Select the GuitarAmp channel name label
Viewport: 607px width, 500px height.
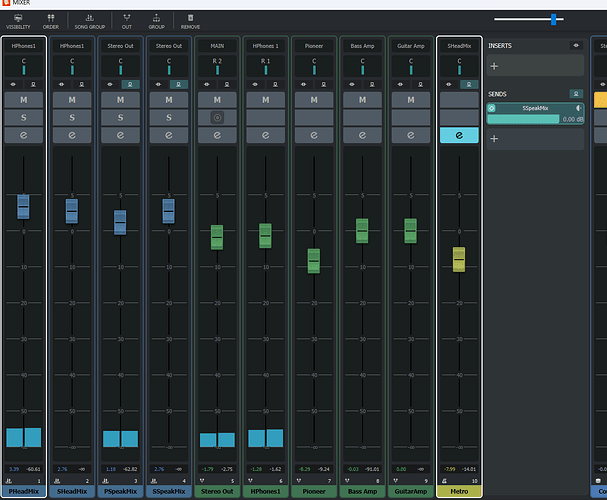pyautogui.click(x=411, y=491)
